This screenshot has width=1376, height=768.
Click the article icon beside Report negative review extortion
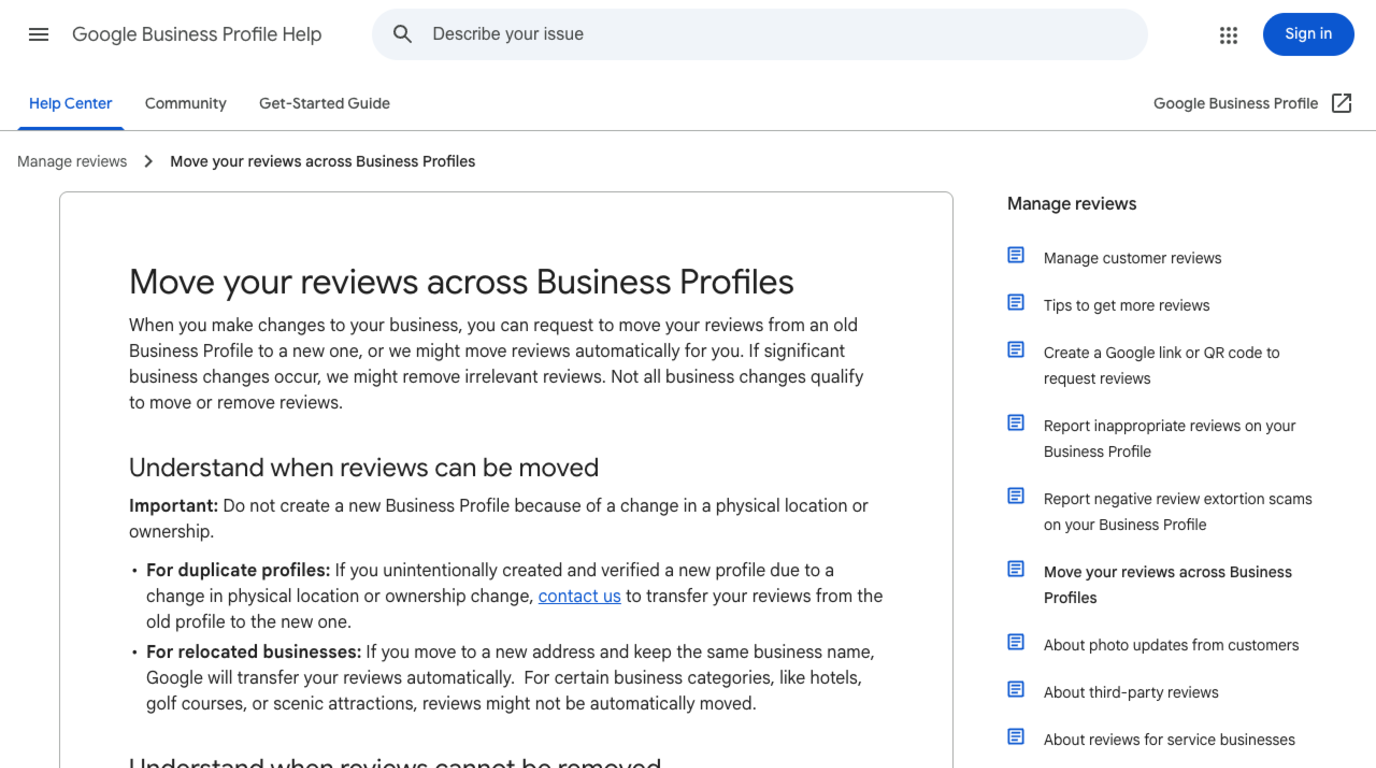tap(1016, 496)
